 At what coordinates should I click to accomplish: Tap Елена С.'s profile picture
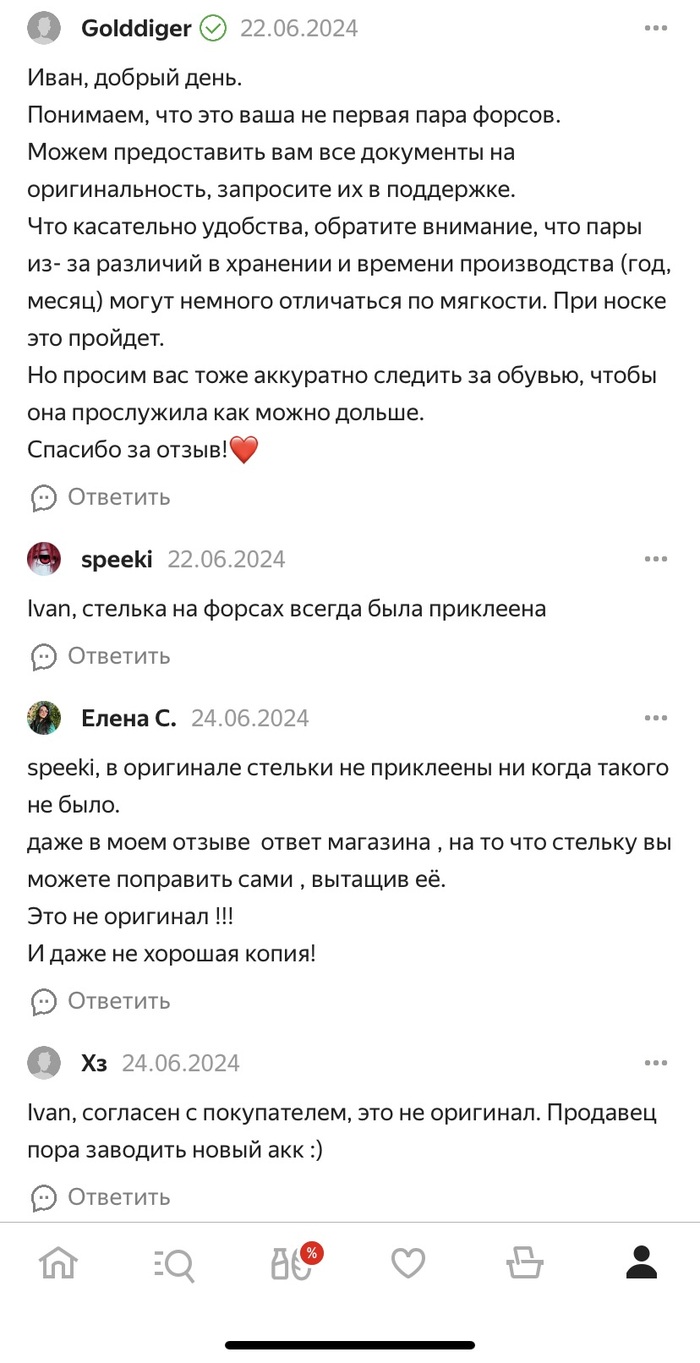point(44,718)
